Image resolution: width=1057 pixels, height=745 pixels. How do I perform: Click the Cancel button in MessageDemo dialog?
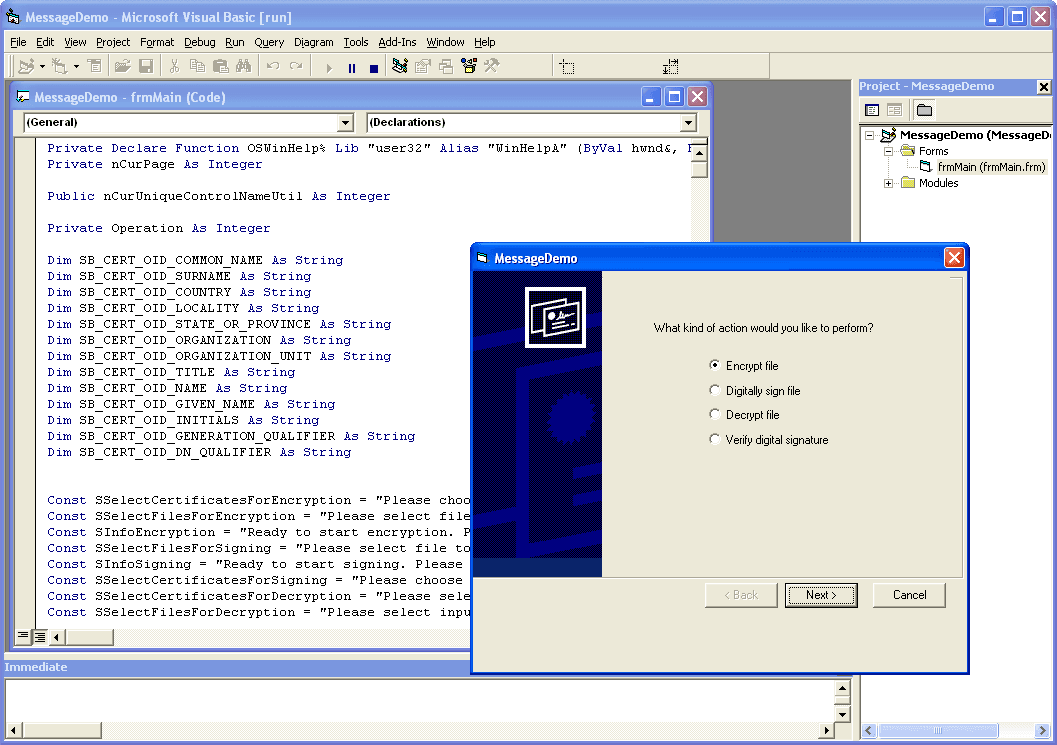909,595
